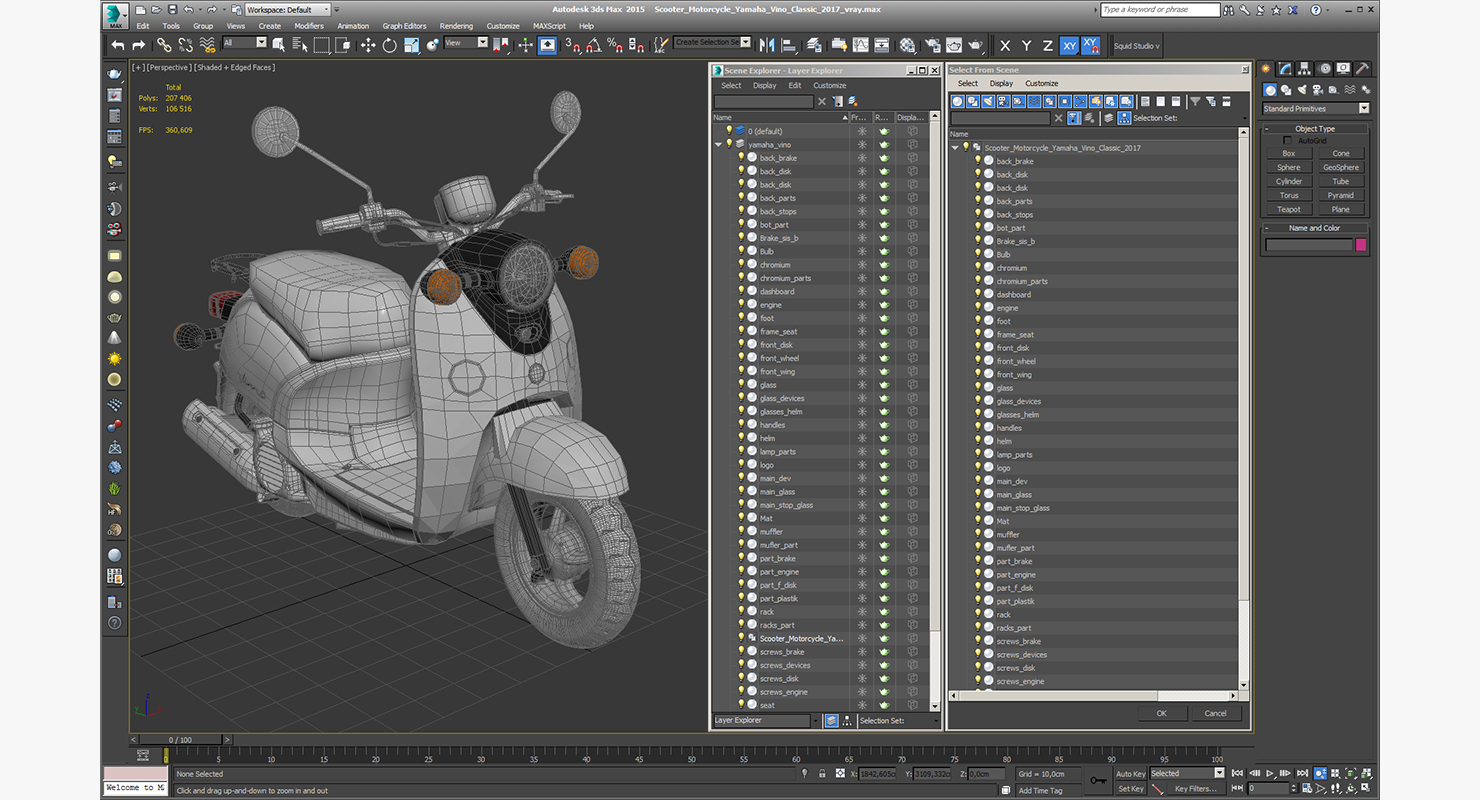Click the Mirror tool icon
The height and width of the screenshot is (800, 1480).
point(767,45)
